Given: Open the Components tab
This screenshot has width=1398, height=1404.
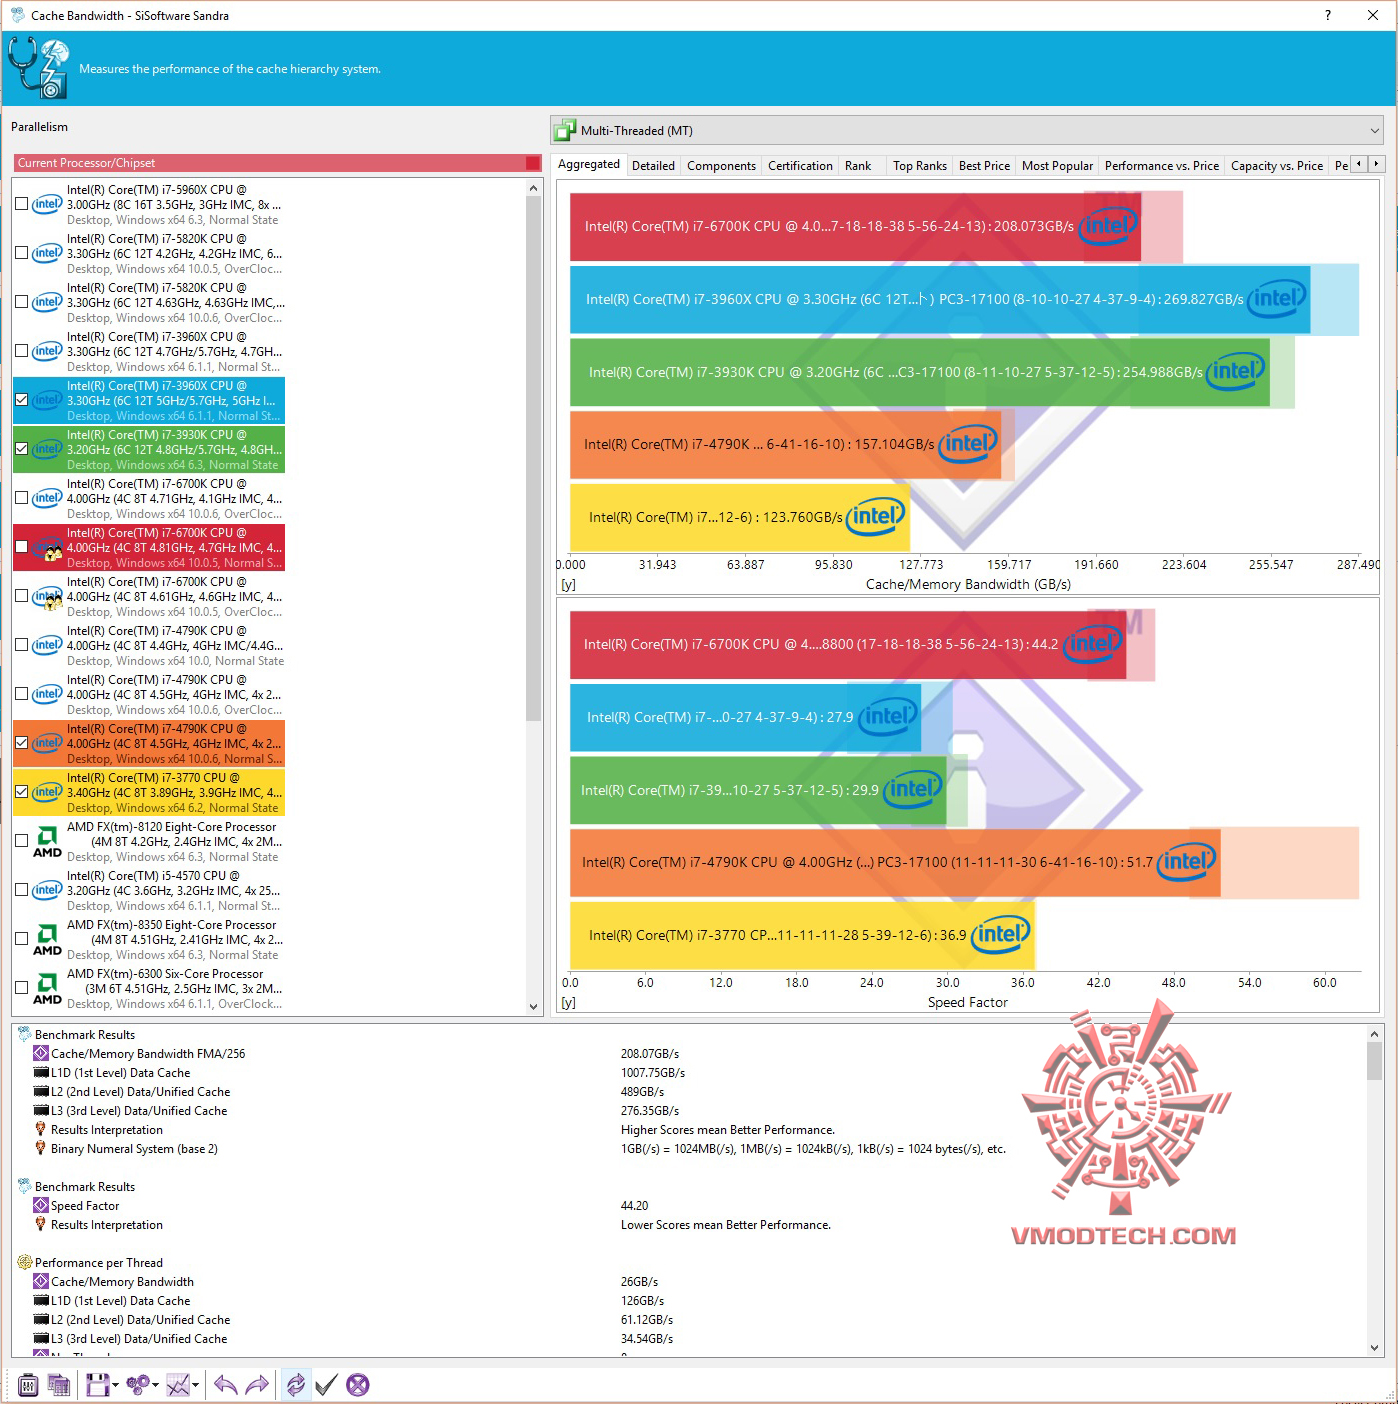Looking at the screenshot, I should tap(721, 166).
